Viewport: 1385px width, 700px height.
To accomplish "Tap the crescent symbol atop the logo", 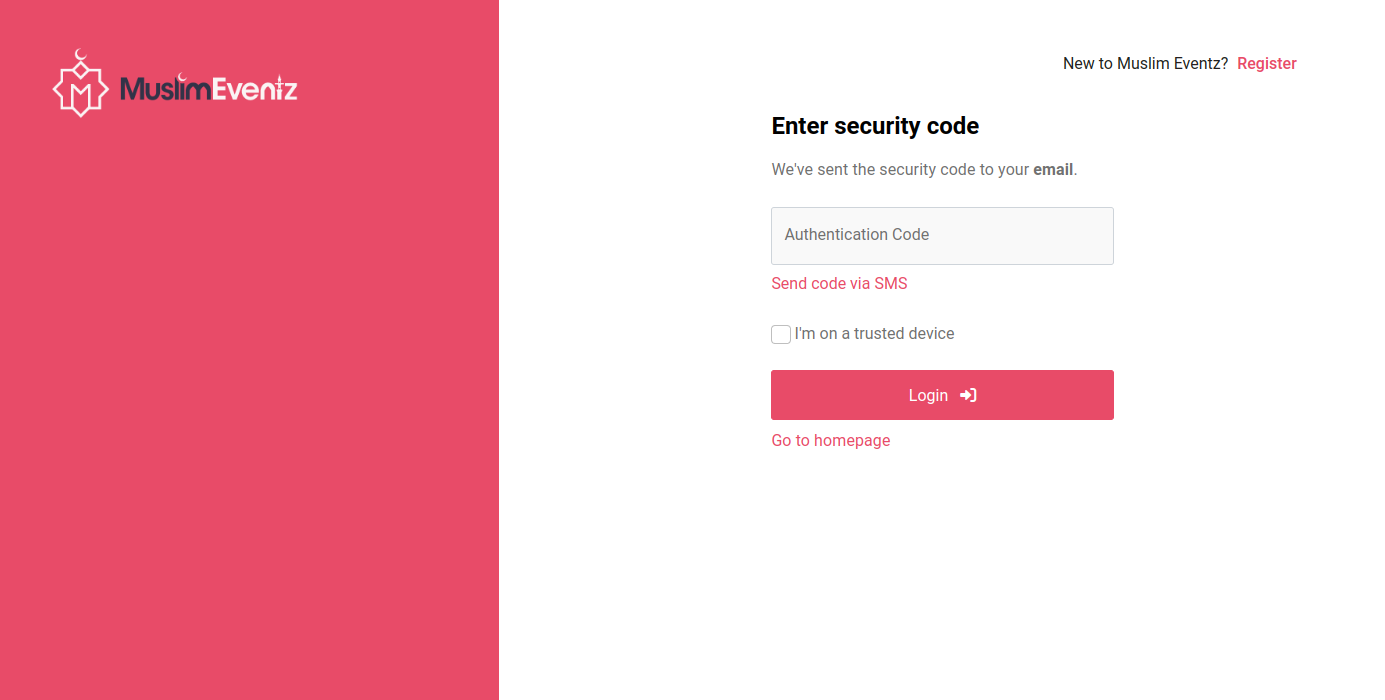I will 80,55.
